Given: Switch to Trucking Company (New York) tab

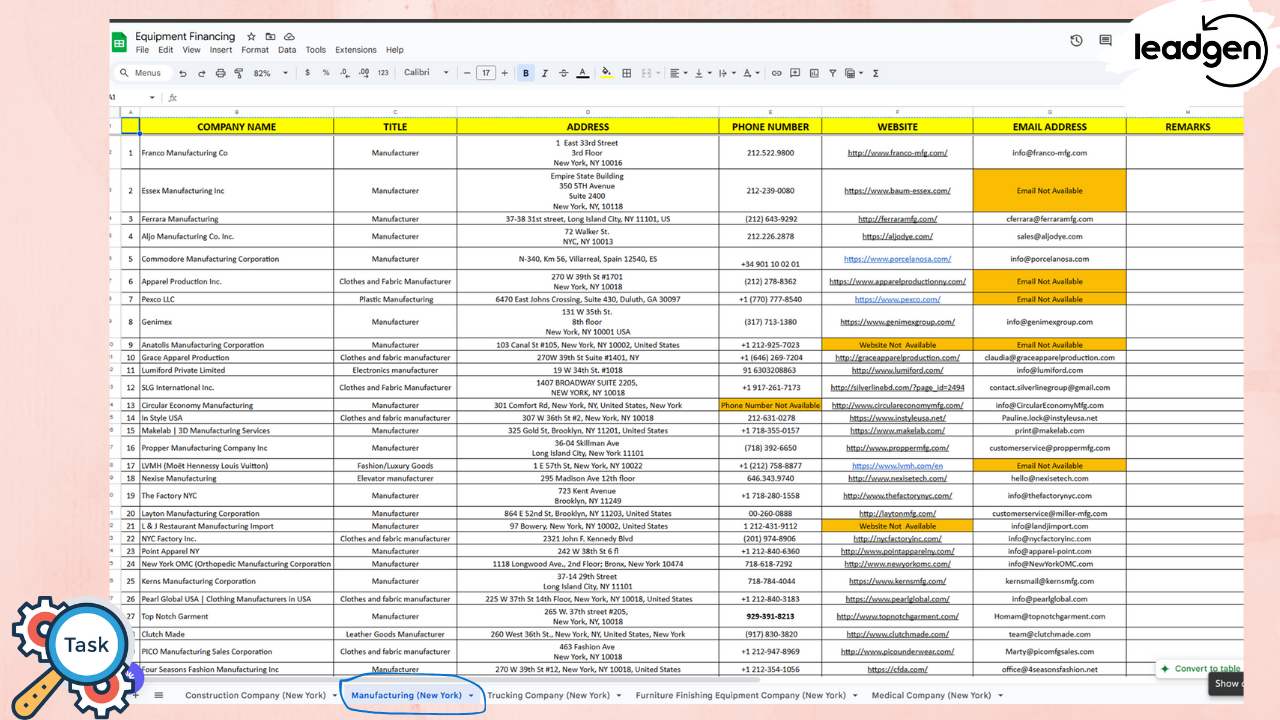Looking at the screenshot, I should (548, 695).
